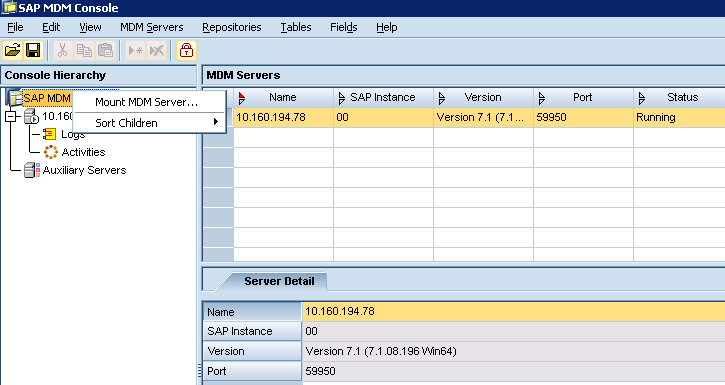Open the Edit menu
This screenshot has width=725, height=385.
[x=51, y=27]
